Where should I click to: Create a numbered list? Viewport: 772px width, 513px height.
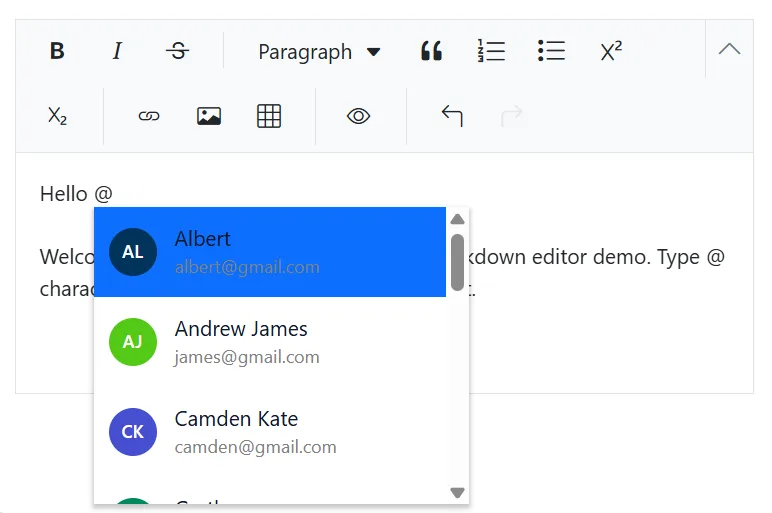[x=491, y=51]
